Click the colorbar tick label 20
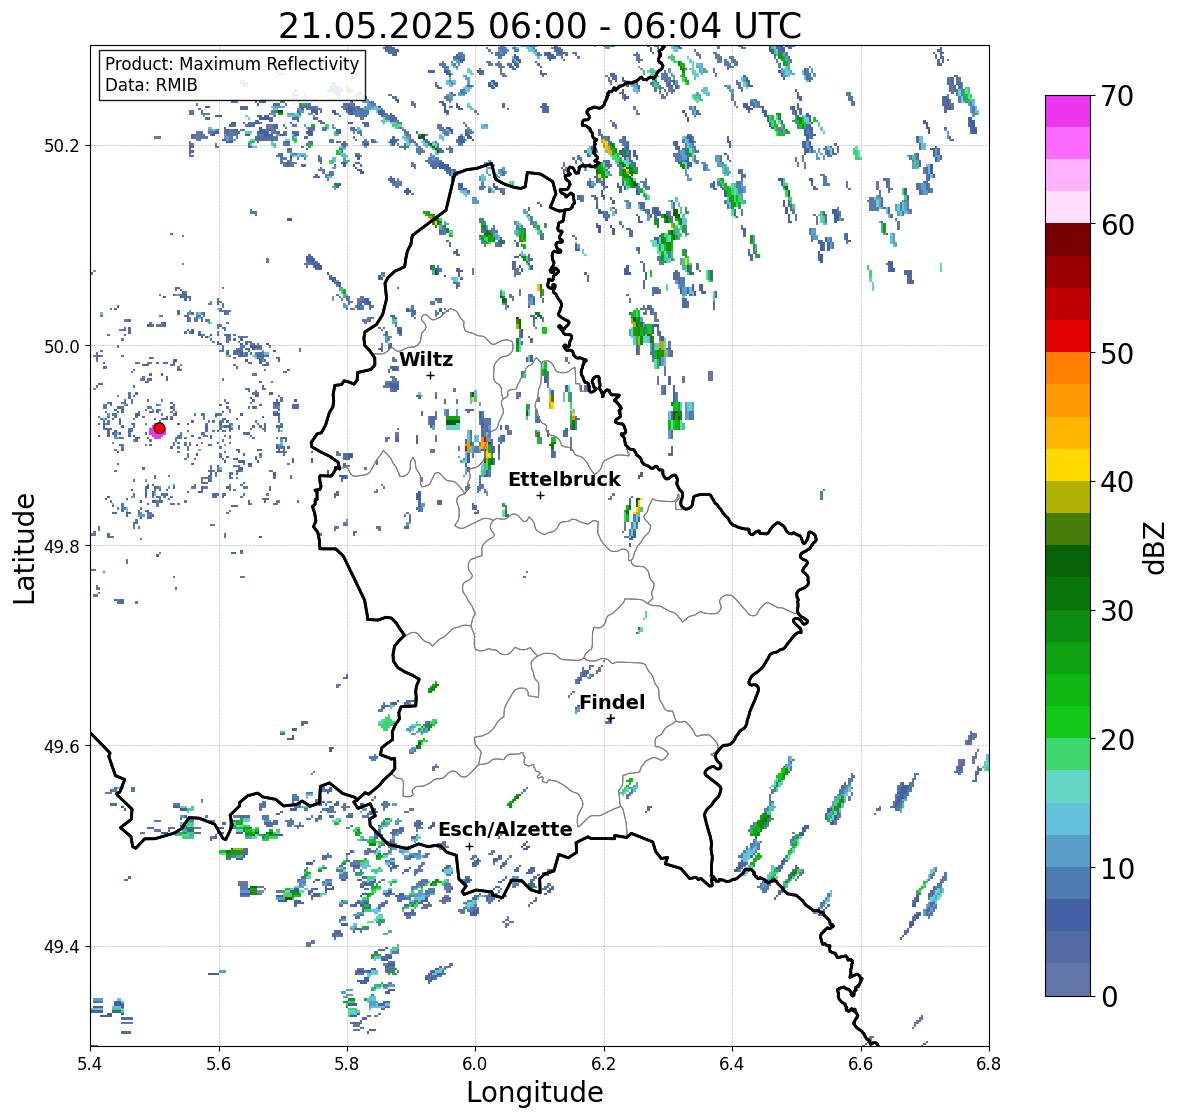The height and width of the screenshot is (1117, 1179). pyautogui.click(x=1117, y=740)
